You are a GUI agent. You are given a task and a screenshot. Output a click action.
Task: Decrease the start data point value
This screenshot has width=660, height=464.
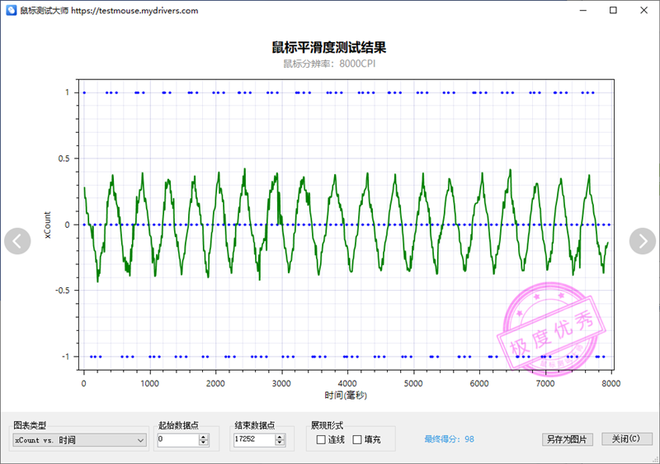coord(204,442)
